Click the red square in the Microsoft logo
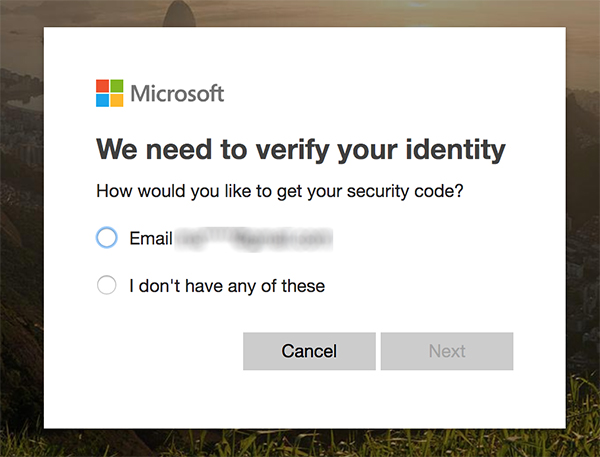The width and height of the screenshot is (600, 457). point(102,86)
